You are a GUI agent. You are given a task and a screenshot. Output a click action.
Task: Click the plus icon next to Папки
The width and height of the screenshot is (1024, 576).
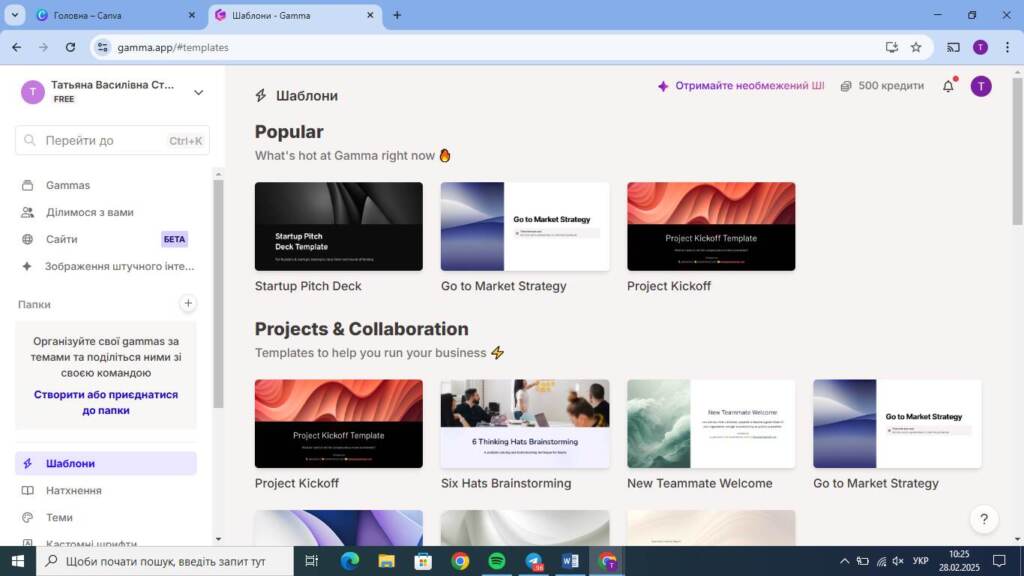[188, 303]
